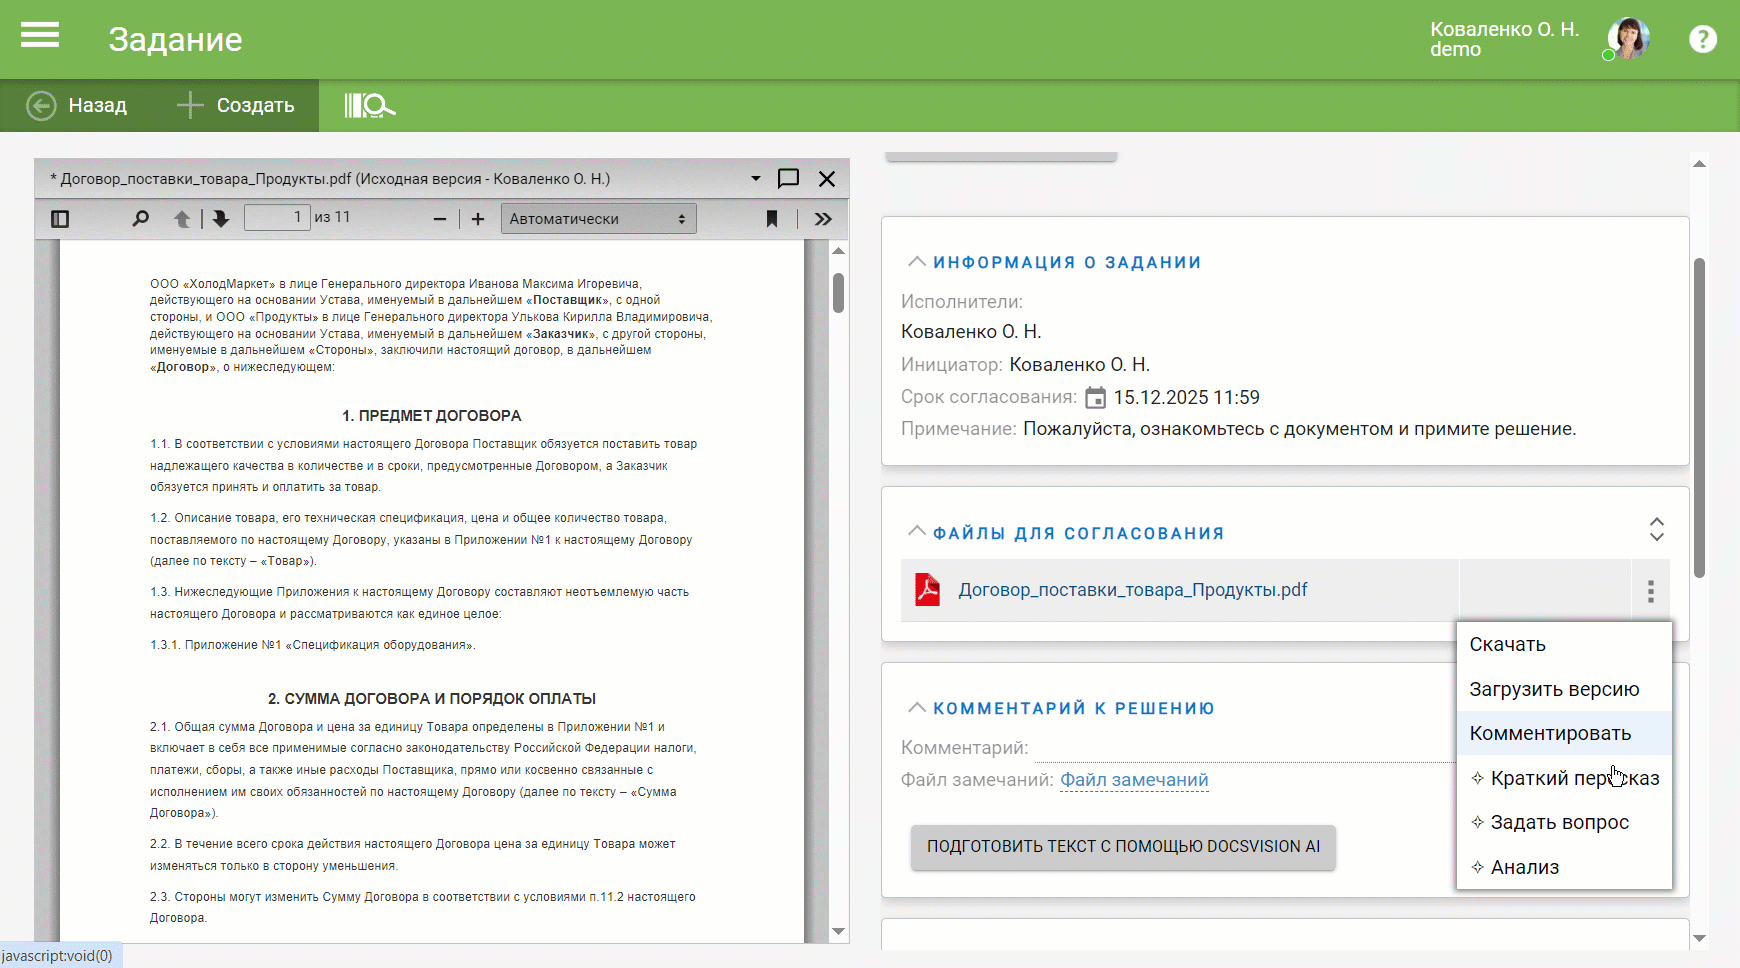Click the barcode search icon
Screen dimensions: 1740x968
pos(369,105)
